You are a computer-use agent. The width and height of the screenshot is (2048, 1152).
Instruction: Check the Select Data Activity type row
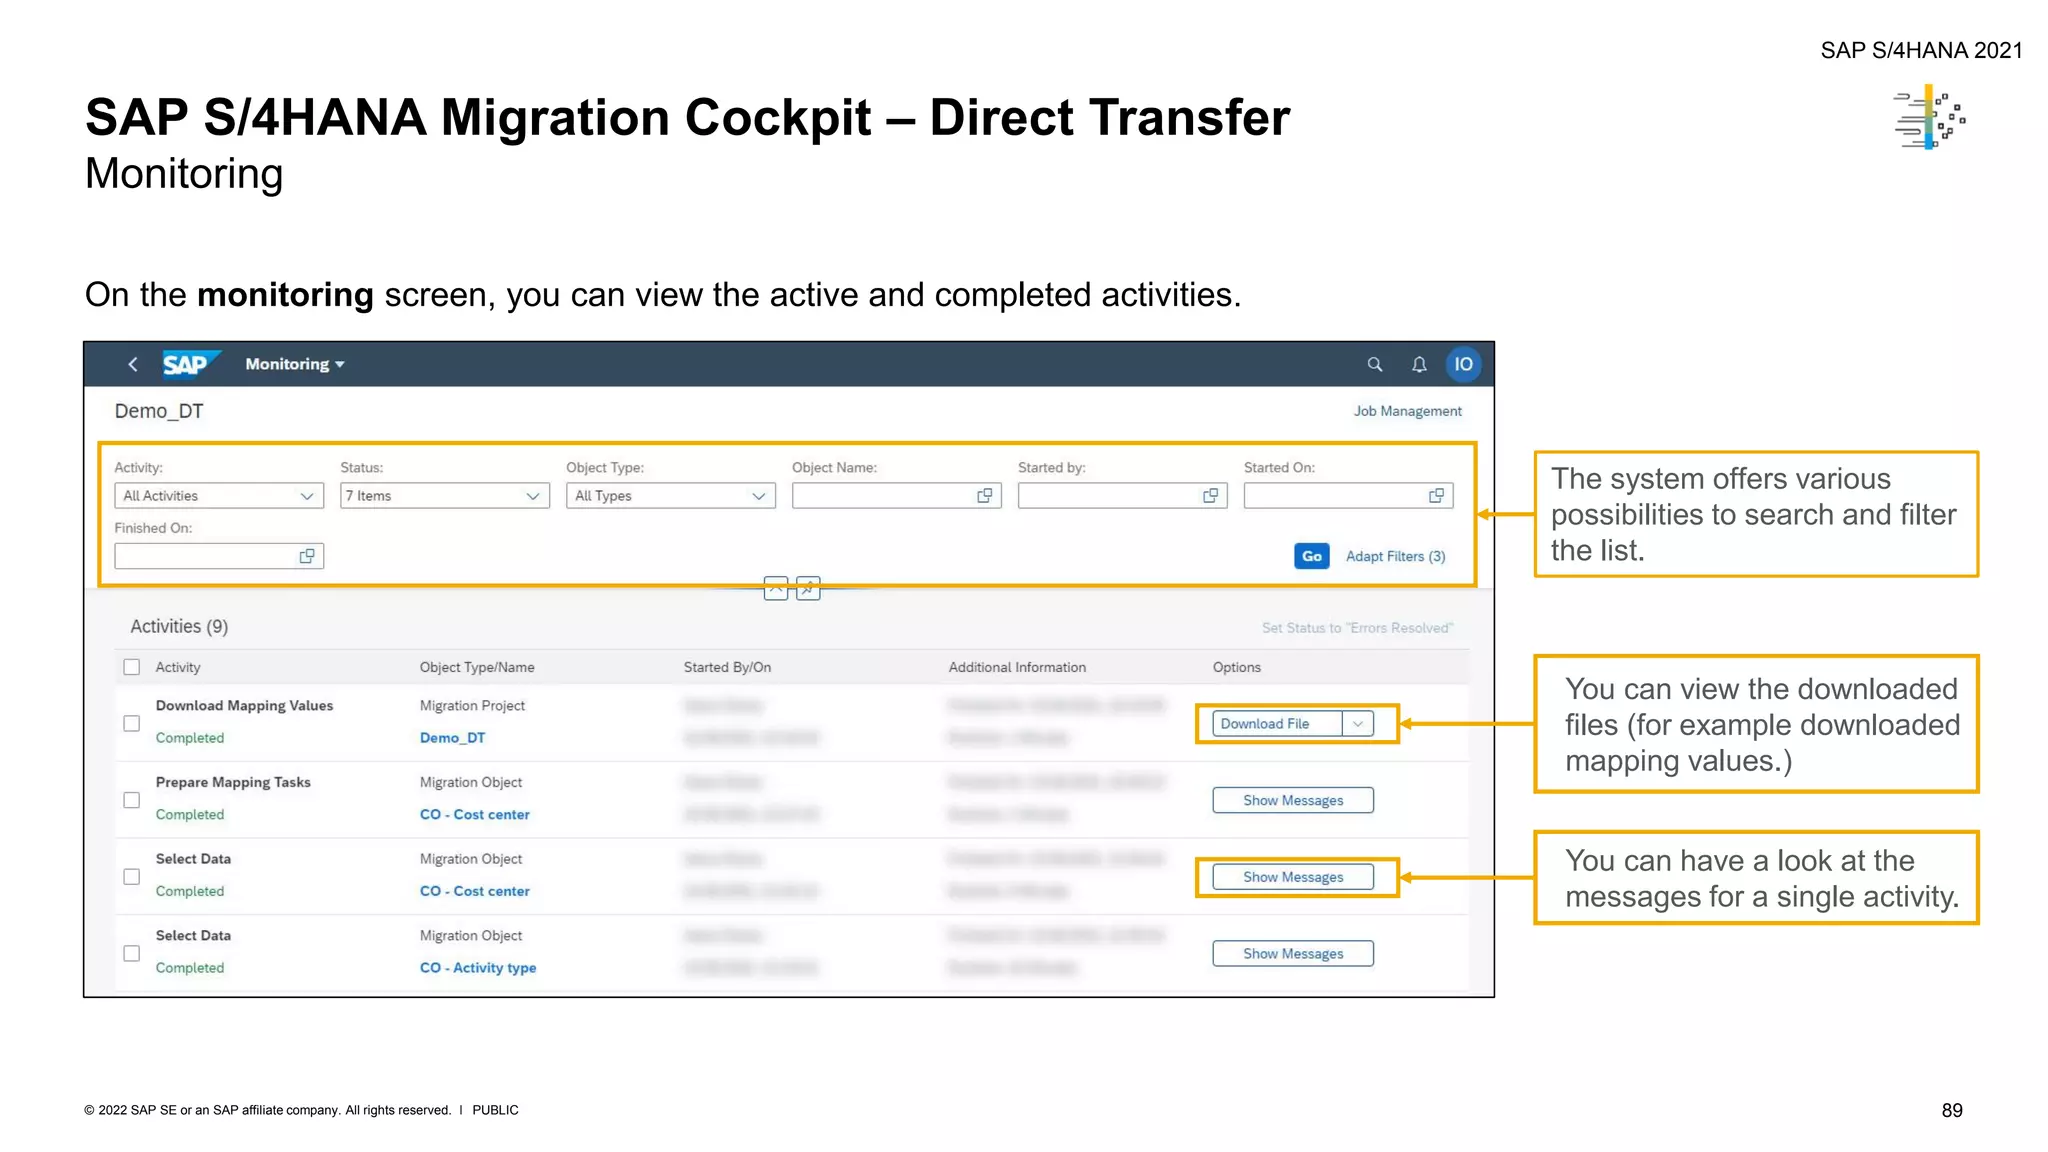[x=132, y=953]
